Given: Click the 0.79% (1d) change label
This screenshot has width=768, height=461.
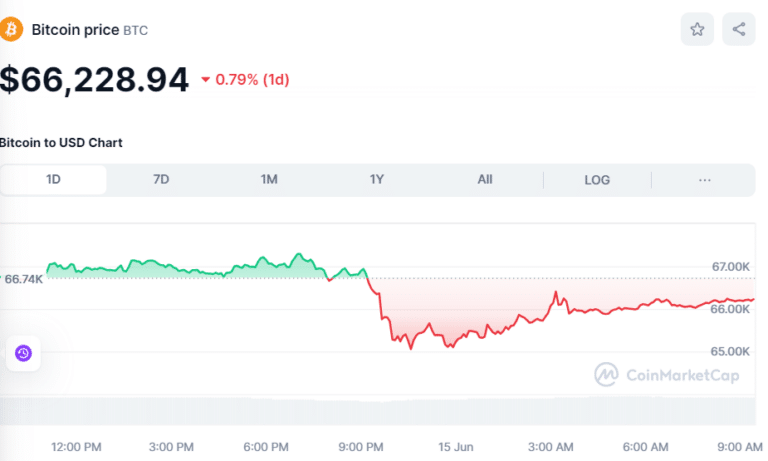Looking at the screenshot, I should click(252, 80).
